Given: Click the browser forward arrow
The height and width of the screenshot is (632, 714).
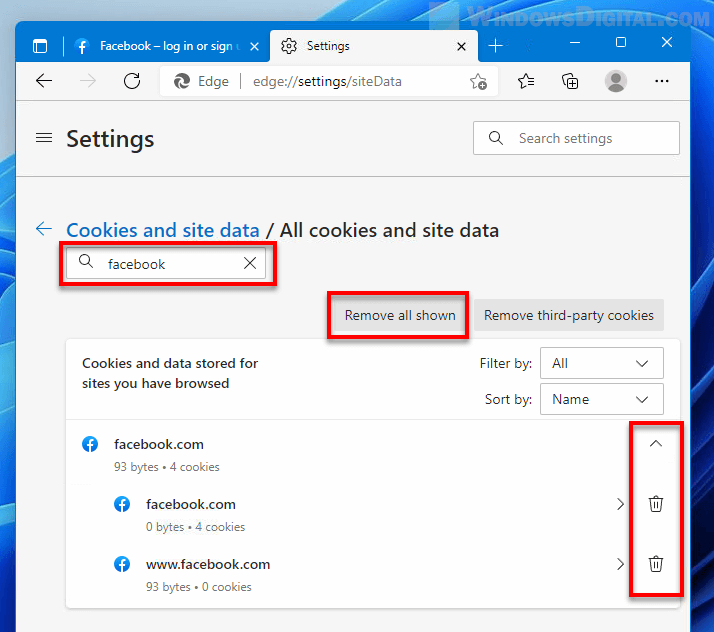Looking at the screenshot, I should point(88,81).
